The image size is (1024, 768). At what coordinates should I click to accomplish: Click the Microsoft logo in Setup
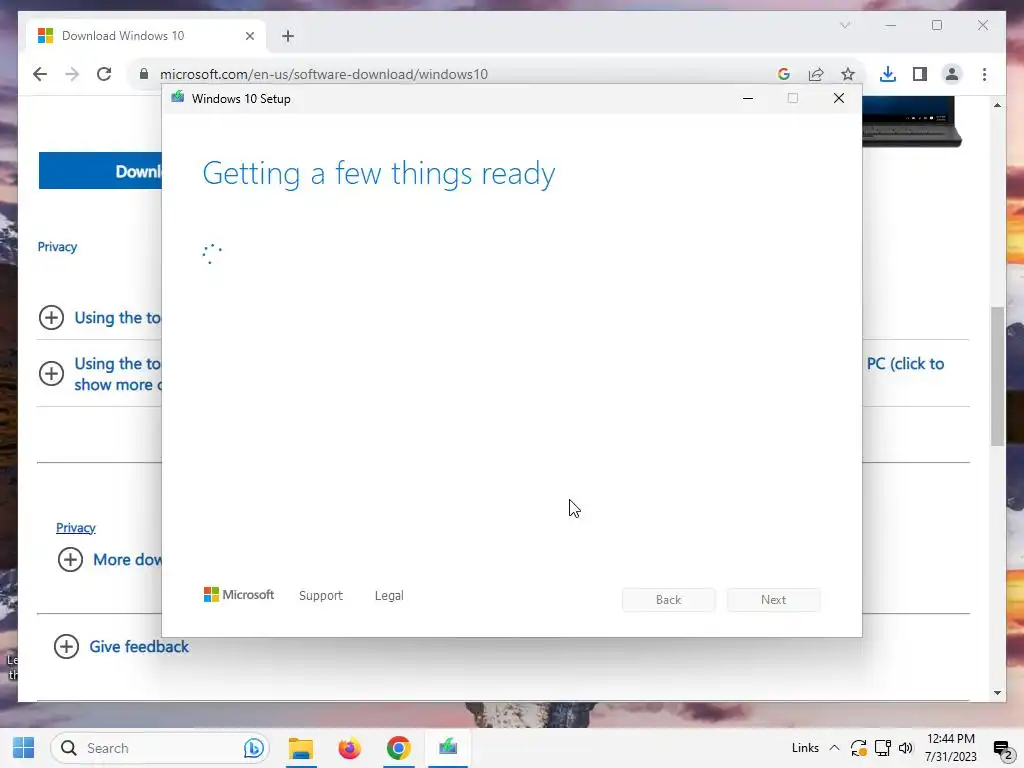[239, 594]
